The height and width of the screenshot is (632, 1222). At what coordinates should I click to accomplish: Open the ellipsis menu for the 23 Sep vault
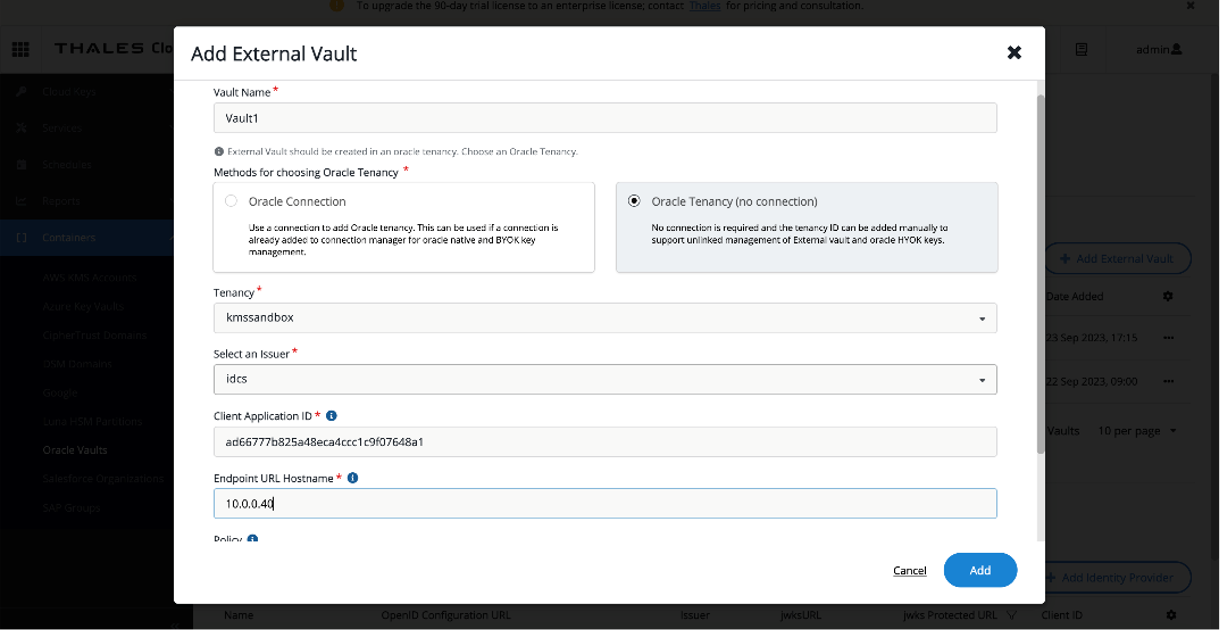pyautogui.click(x=1168, y=338)
